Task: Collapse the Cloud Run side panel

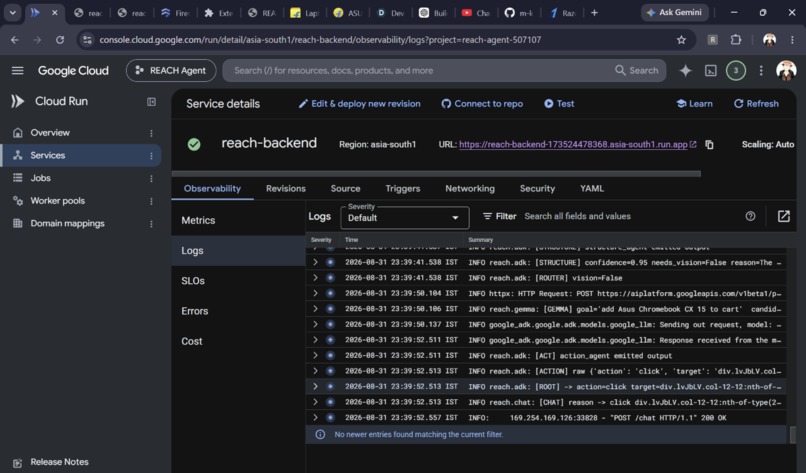Action: pos(151,102)
